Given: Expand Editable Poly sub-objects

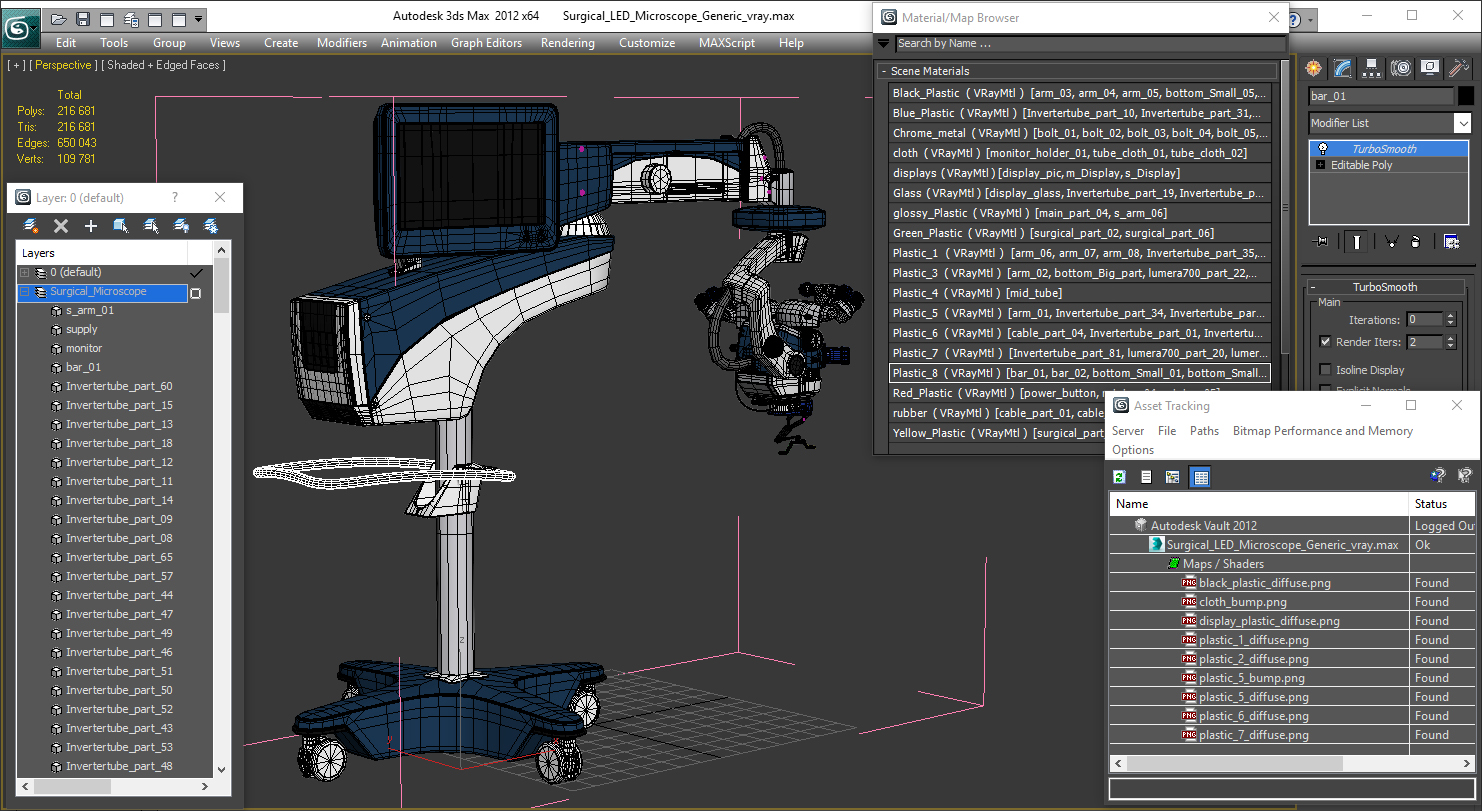Looking at the screenshot, I should click(1321, 165).
